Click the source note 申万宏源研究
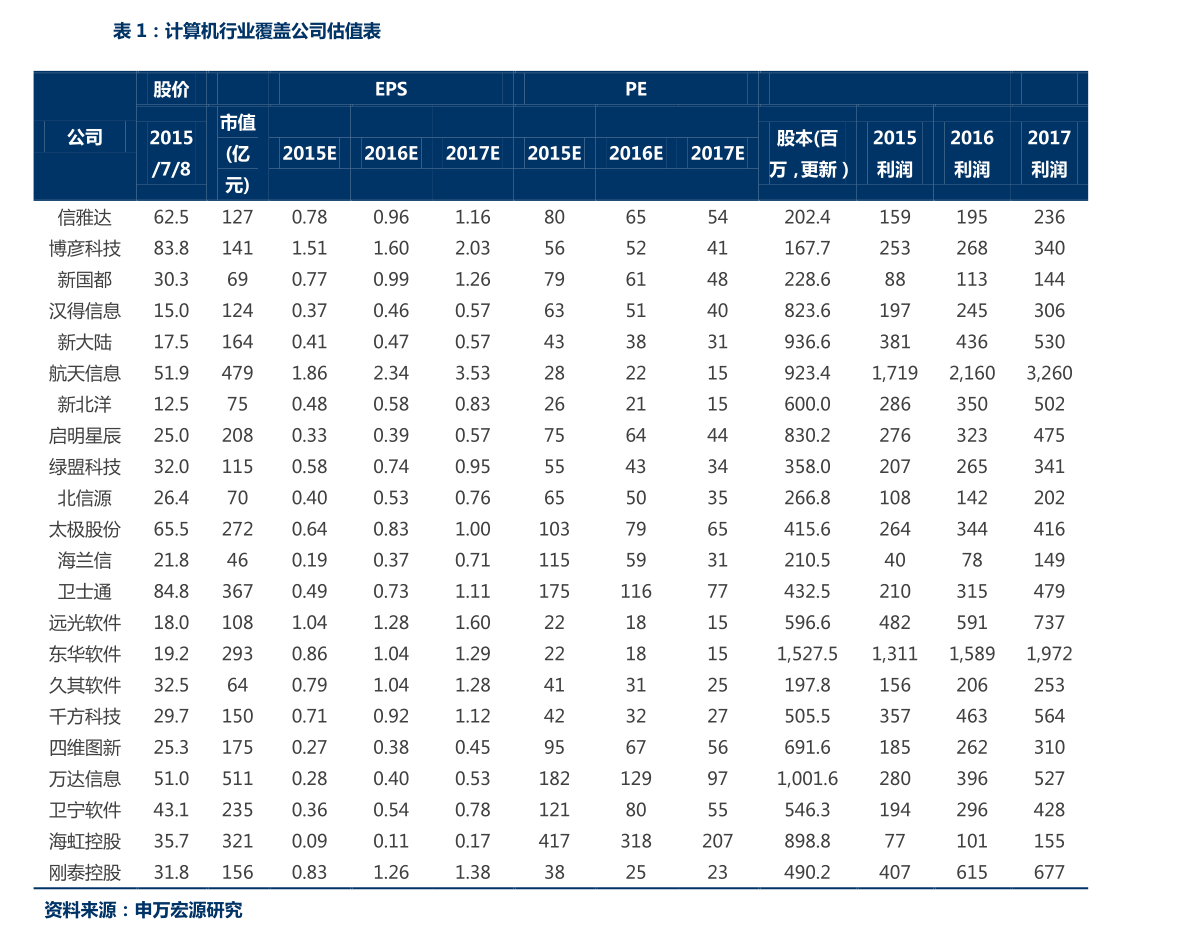This screenshot has width=1191, height=941. point(188,910)
